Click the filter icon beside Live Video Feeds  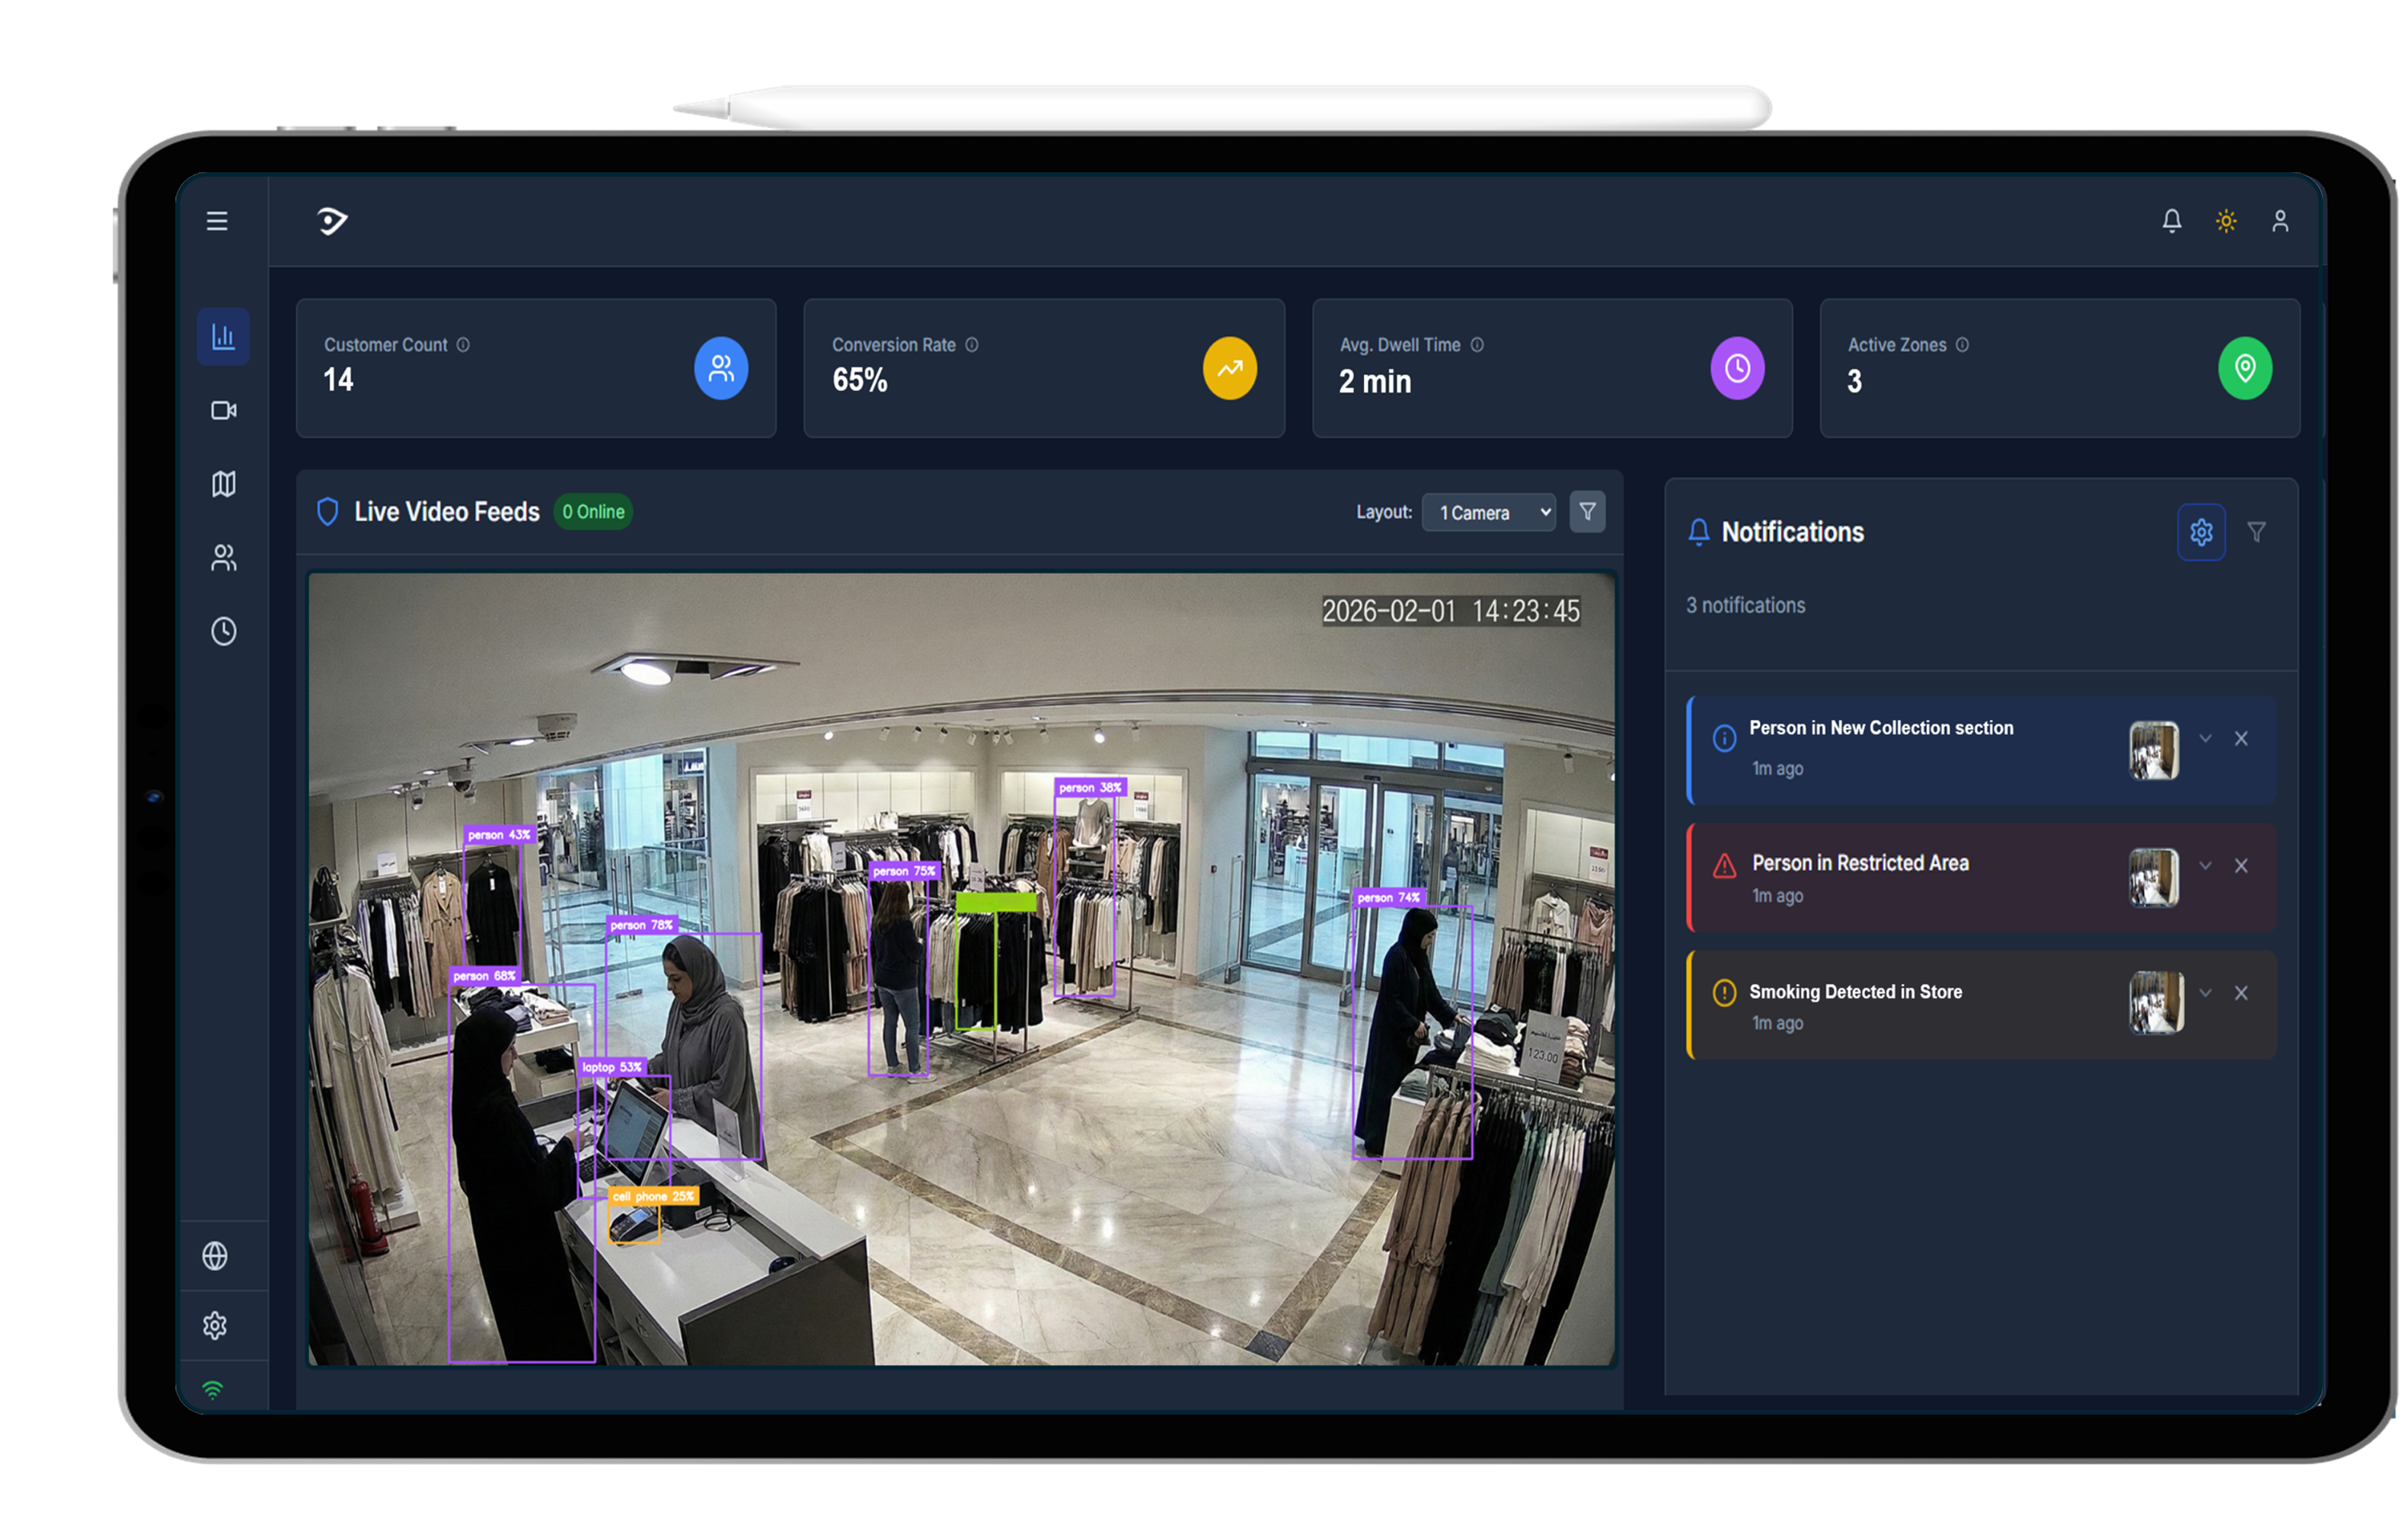[1587, 511]
